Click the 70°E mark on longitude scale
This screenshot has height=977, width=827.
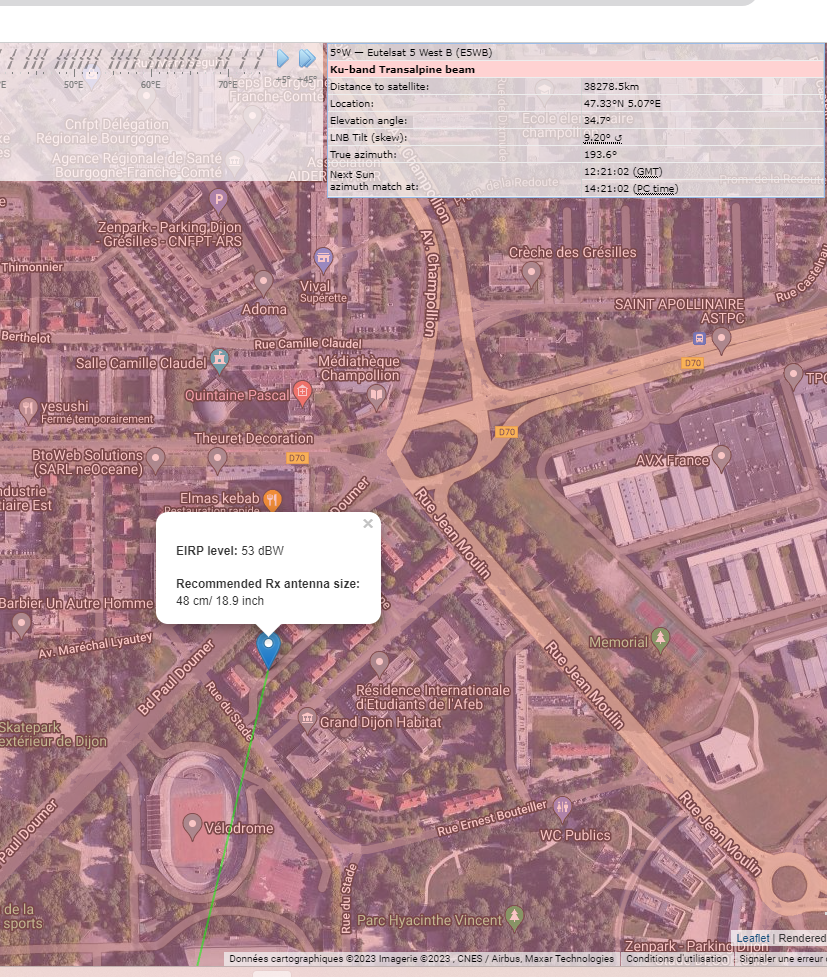pyautogui.click(x=227, y=84)
